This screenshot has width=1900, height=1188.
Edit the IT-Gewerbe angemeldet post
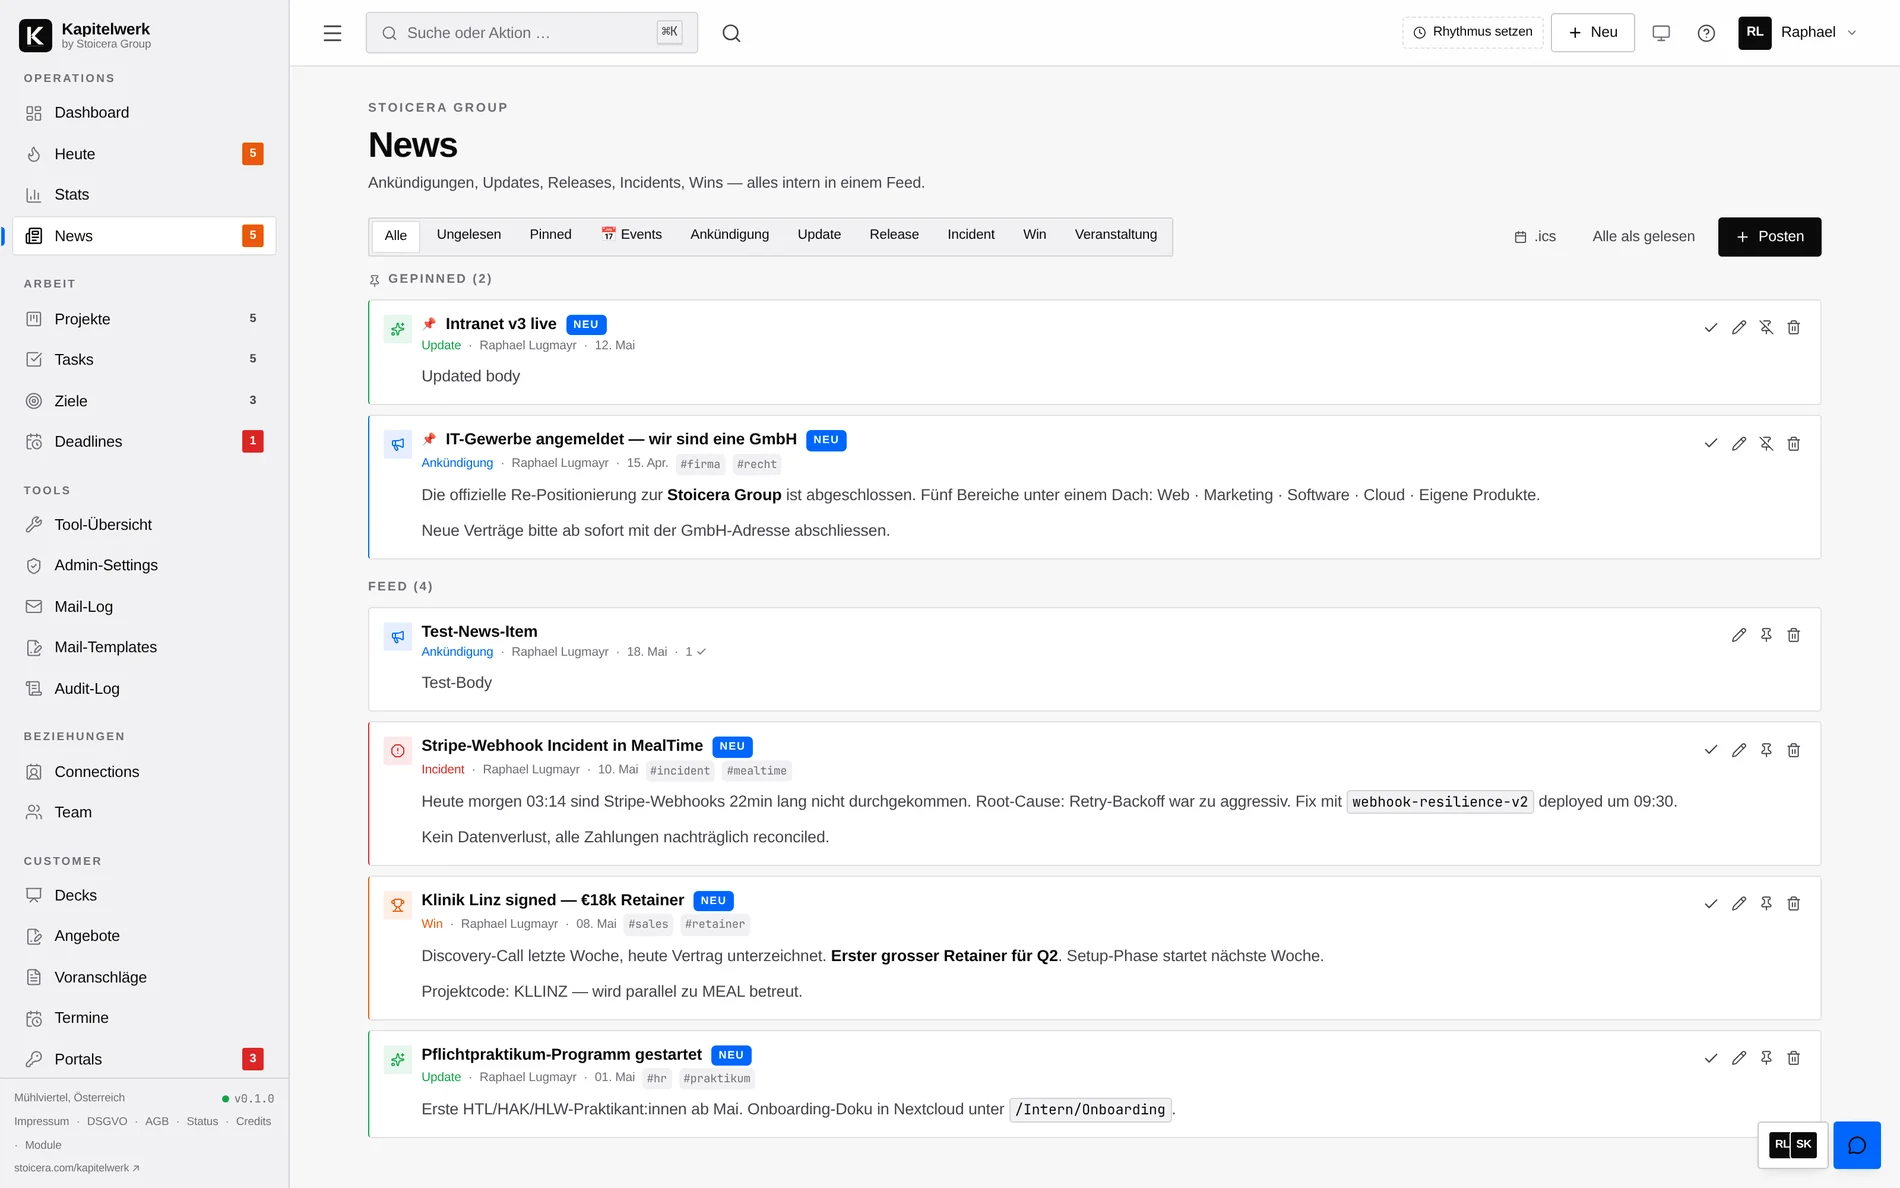click(x=1739, y=444)
